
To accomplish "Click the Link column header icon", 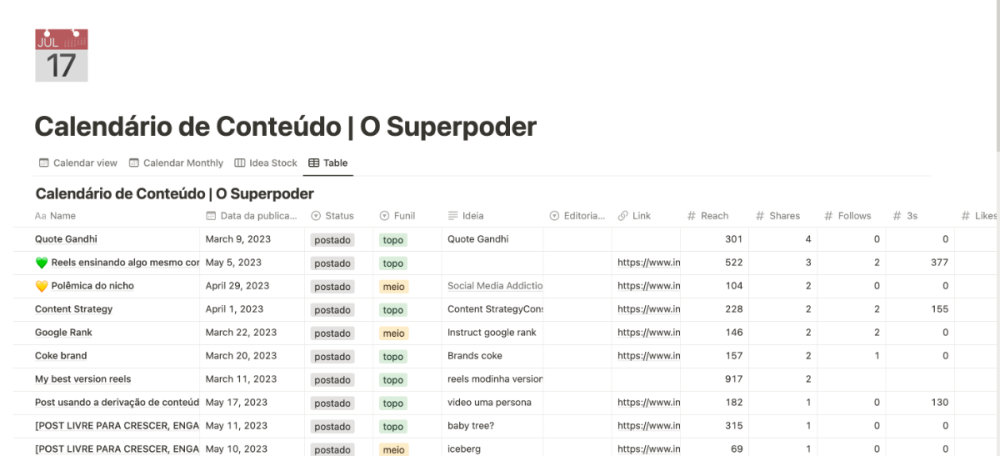I will pyautogui.click(x=623, y=216).
